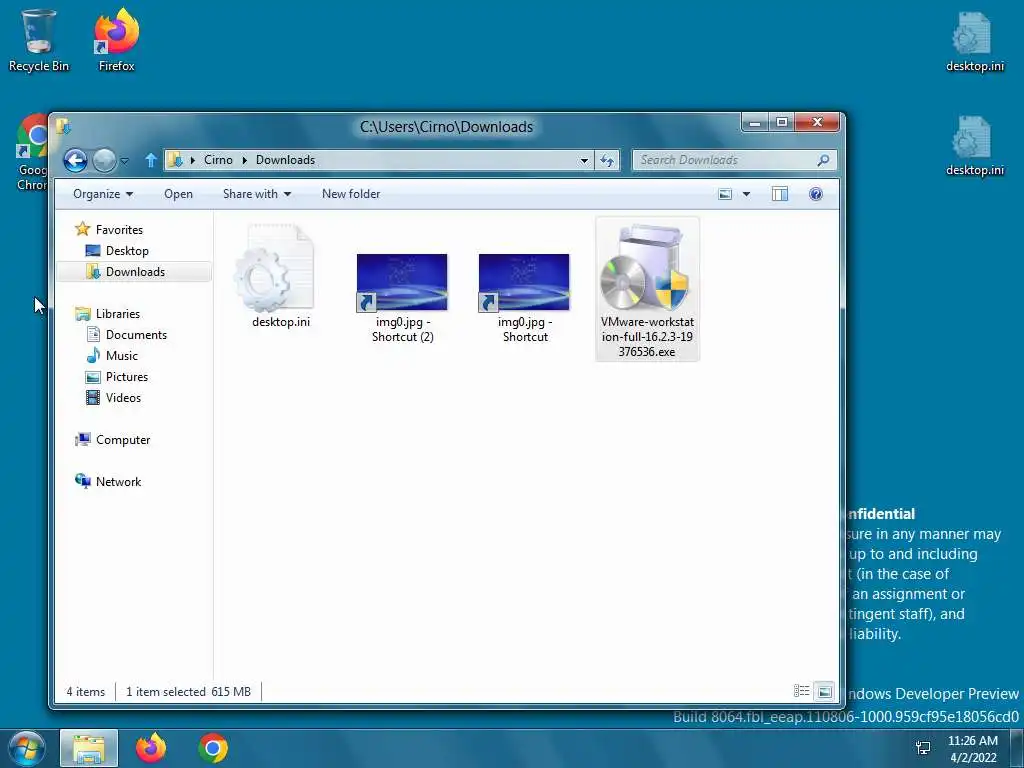This screenshot has height=768, width=1024.
Task: Go up one folder level arrow
Action: 151,160
